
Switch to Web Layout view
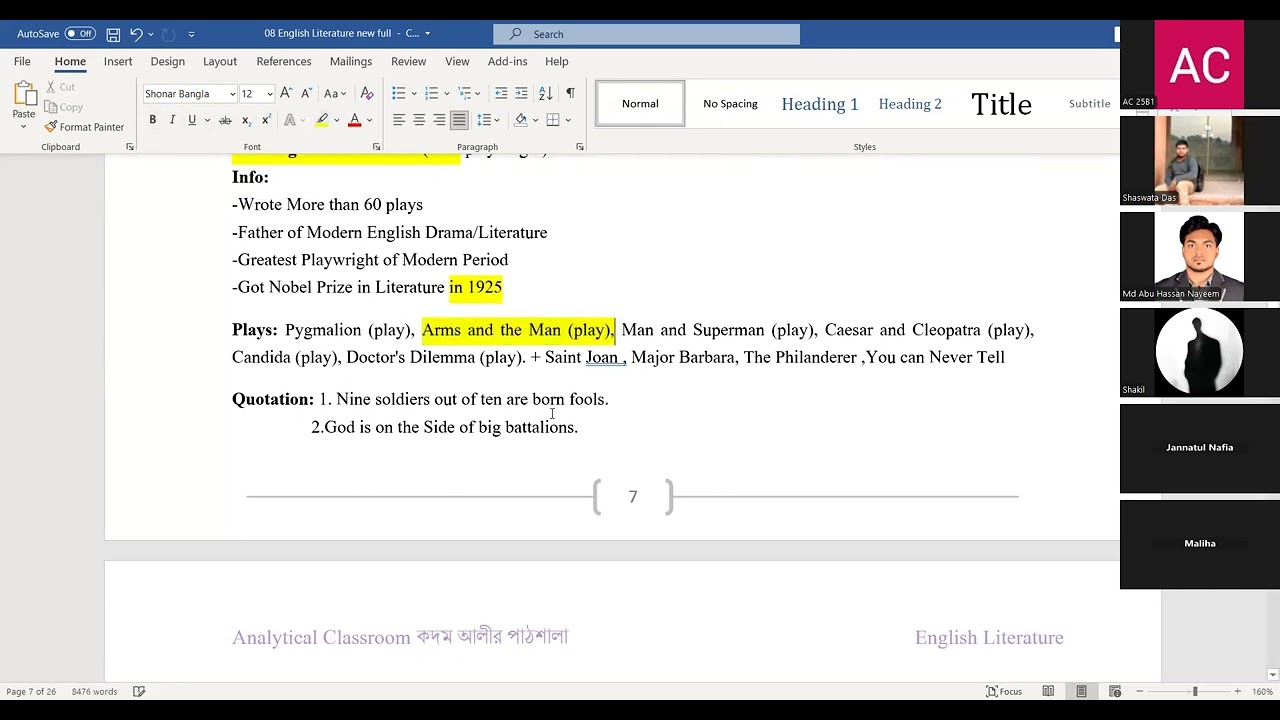pos(1115,691)
